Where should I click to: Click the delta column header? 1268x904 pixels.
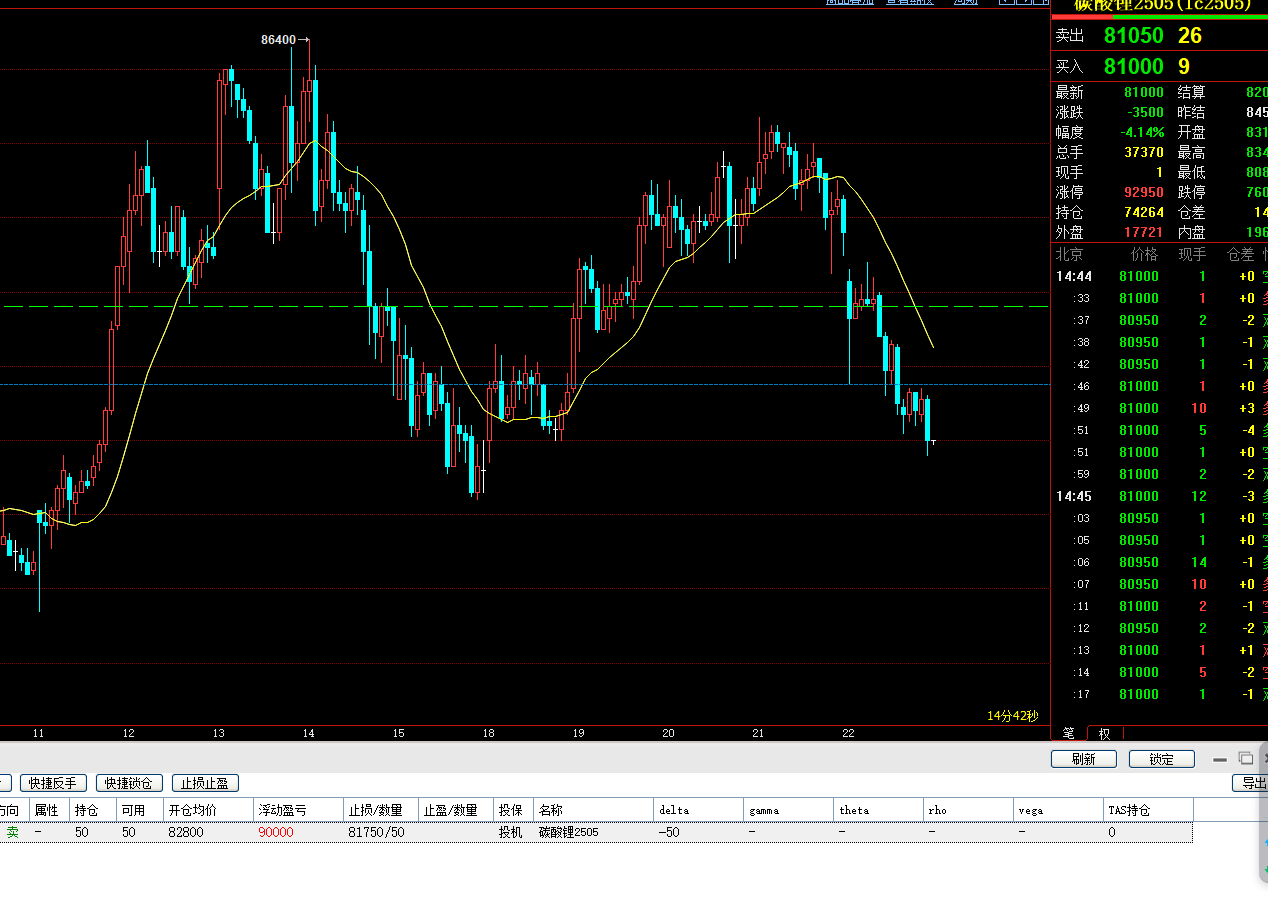(674, 810)
